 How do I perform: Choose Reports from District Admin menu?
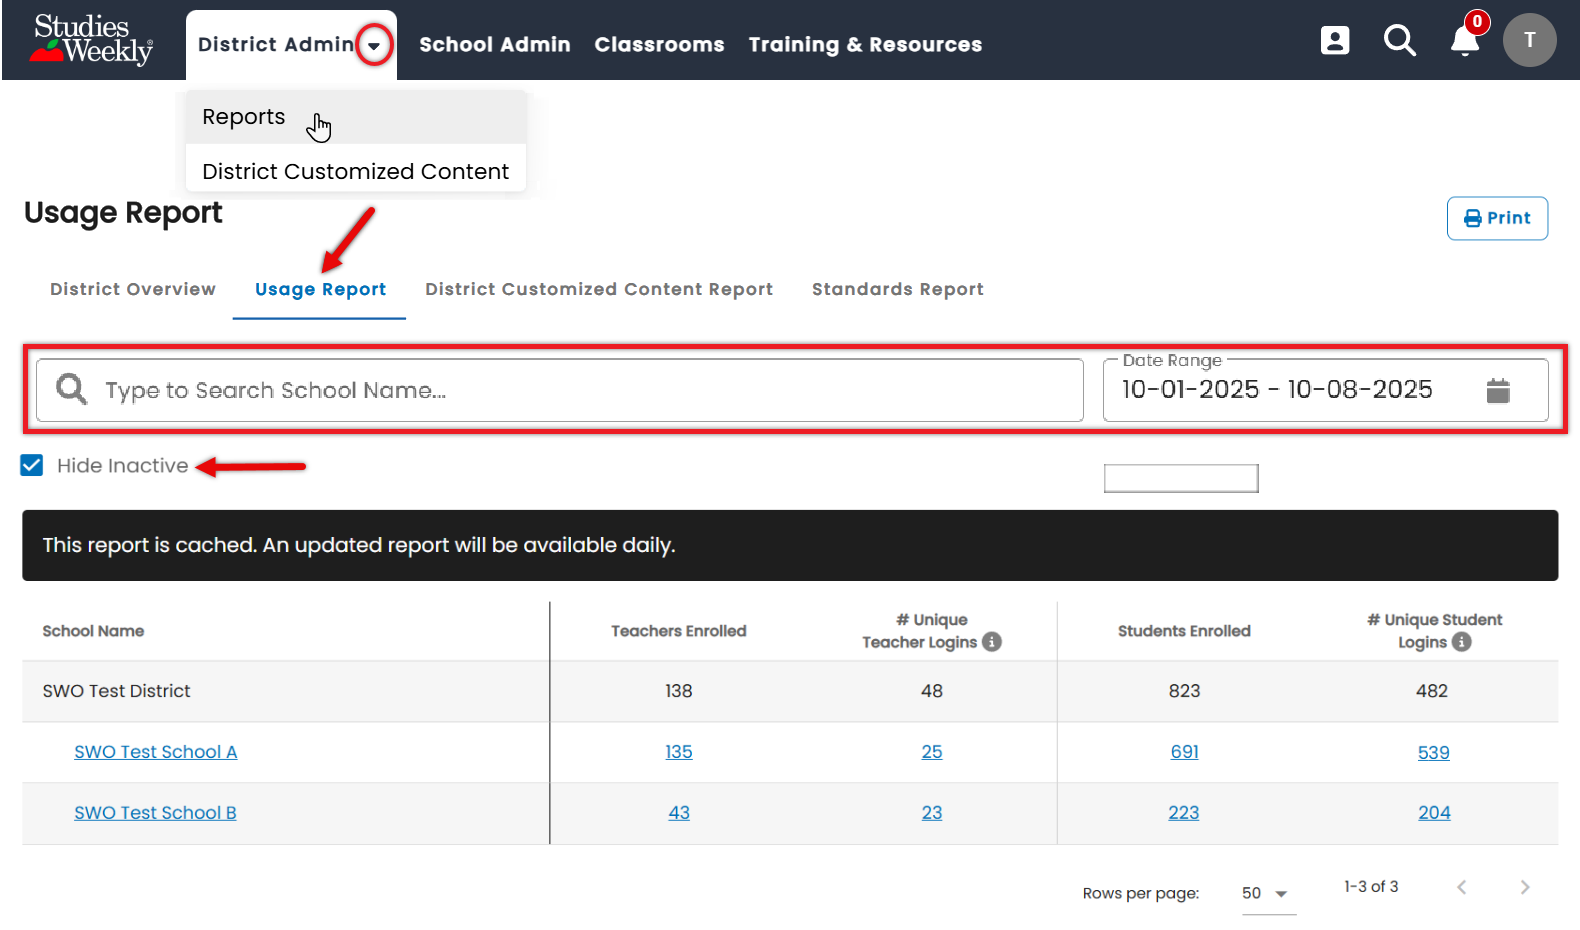coord(356,117)
